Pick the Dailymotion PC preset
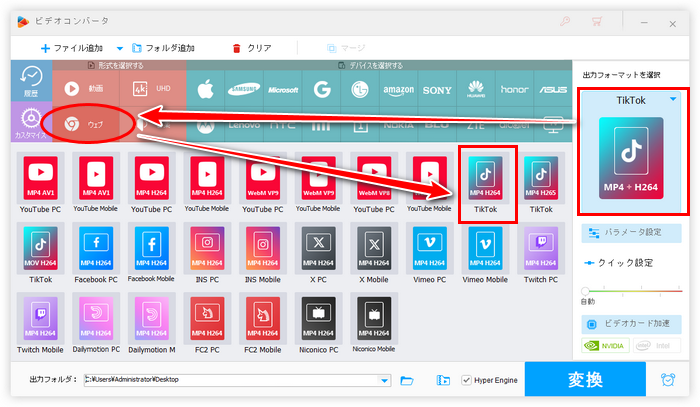Image resolution: width=700 pixels, height=407 pixels. (96, 324)
